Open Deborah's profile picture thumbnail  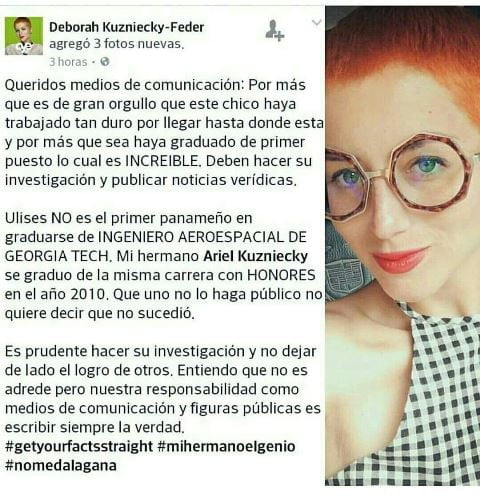pyautogui.click(x=24, y=36)
